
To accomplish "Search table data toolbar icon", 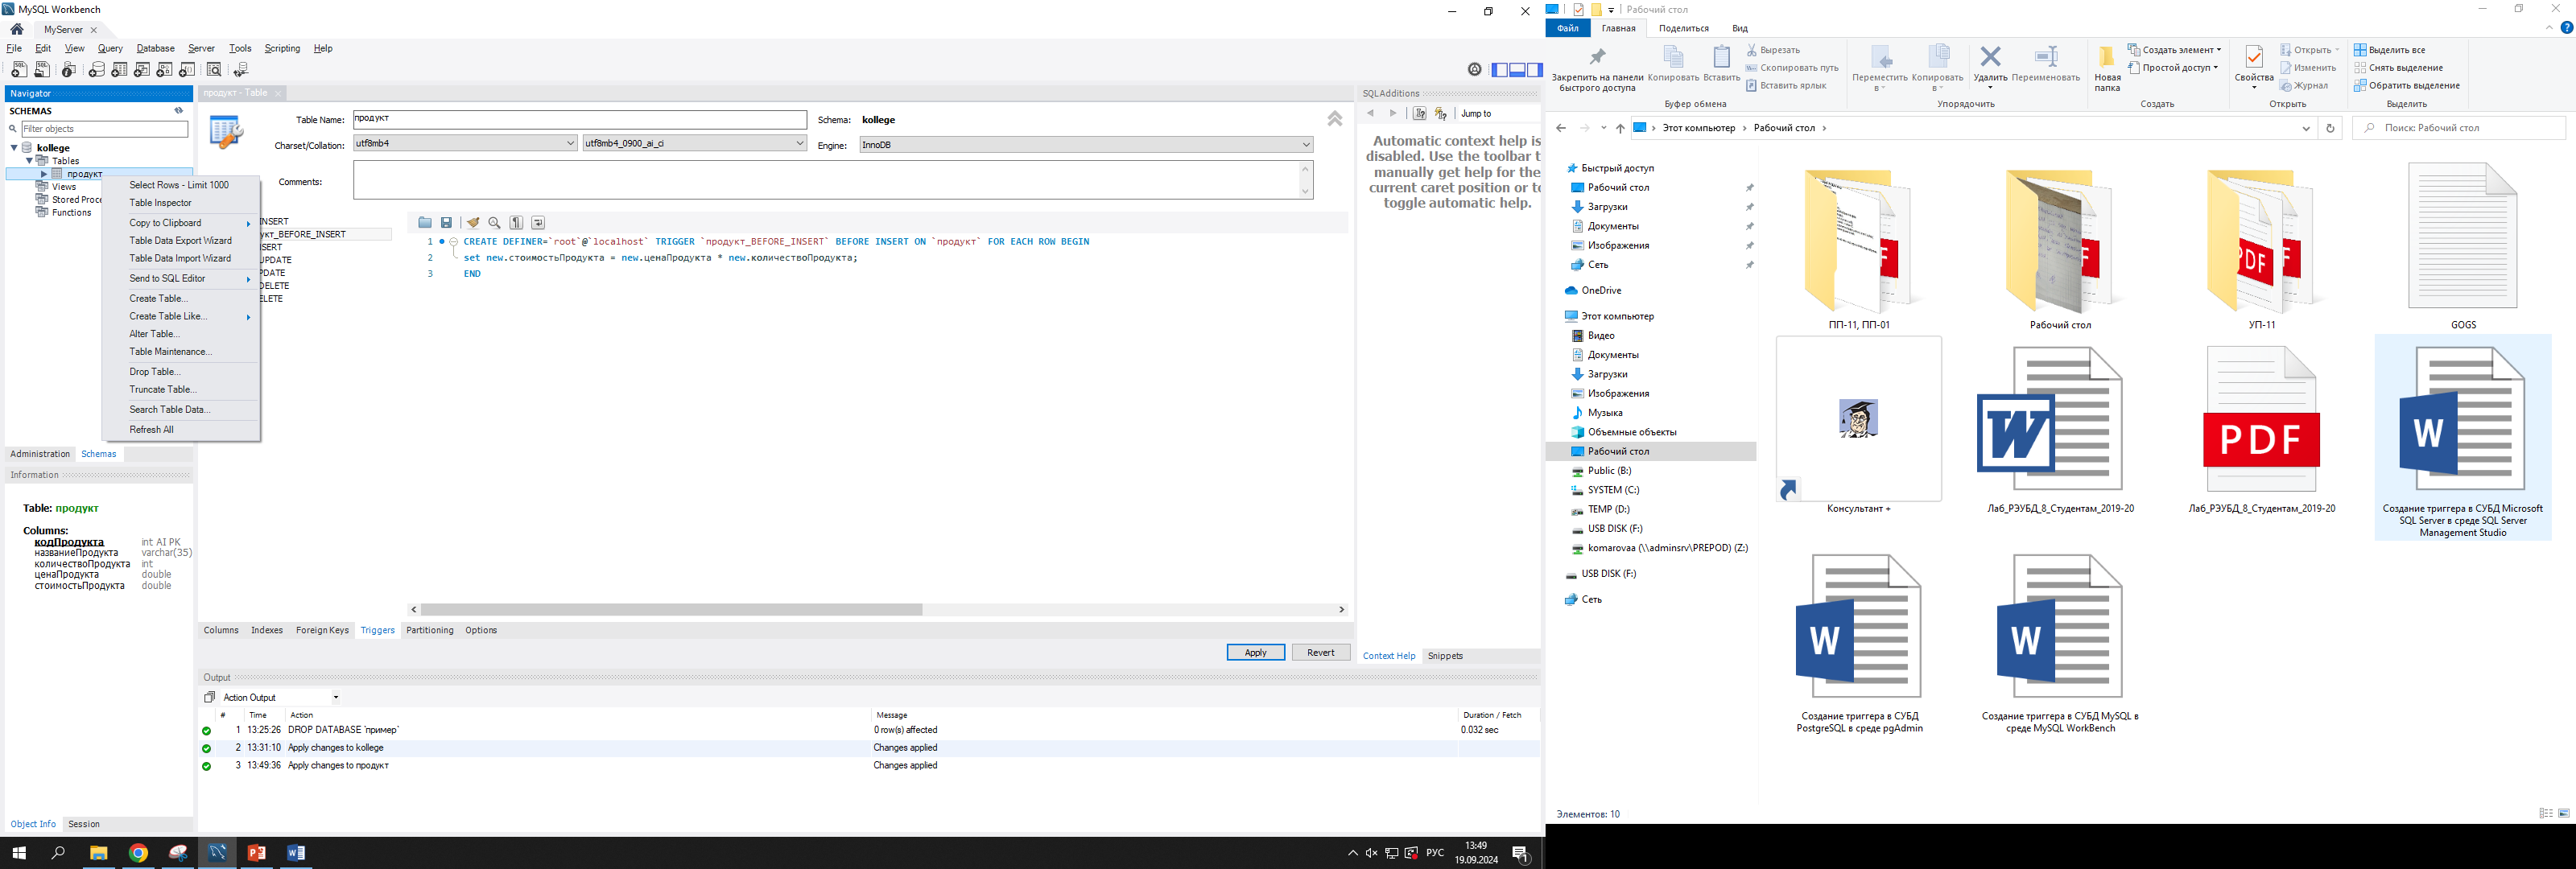I will 213,69.
